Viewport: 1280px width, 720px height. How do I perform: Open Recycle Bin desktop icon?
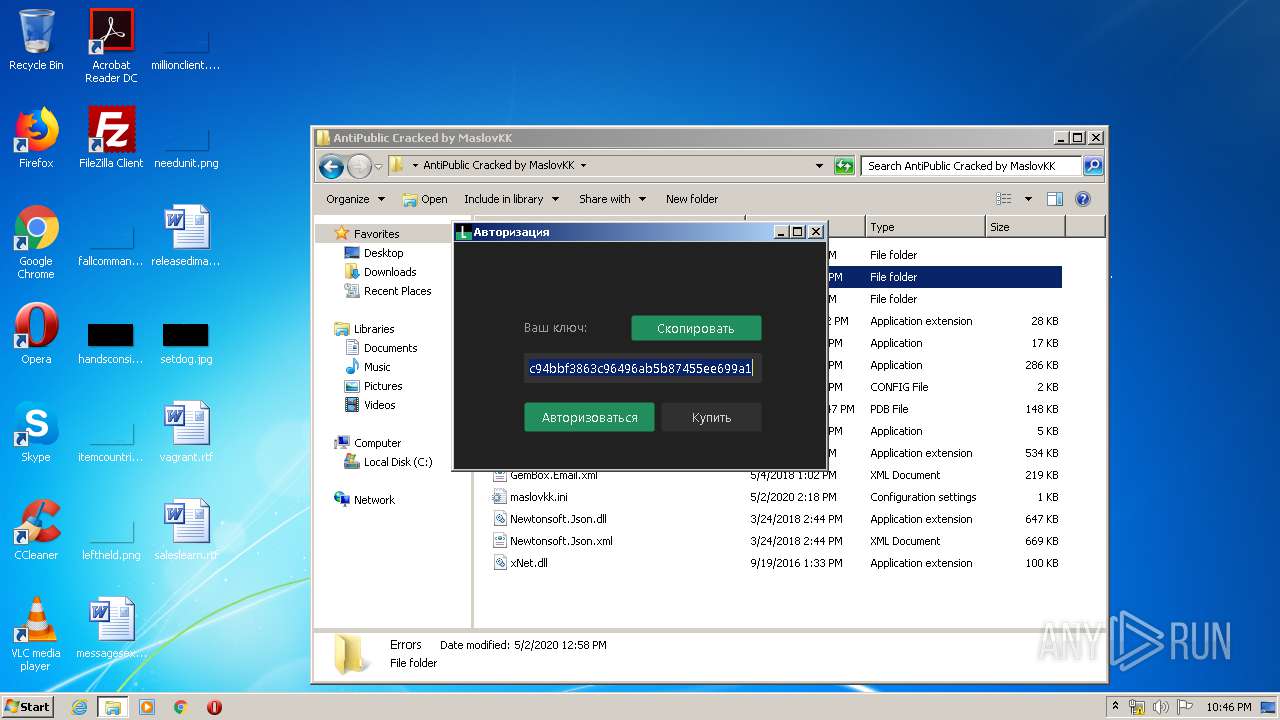pyautogui.click(x=36, y=40)
